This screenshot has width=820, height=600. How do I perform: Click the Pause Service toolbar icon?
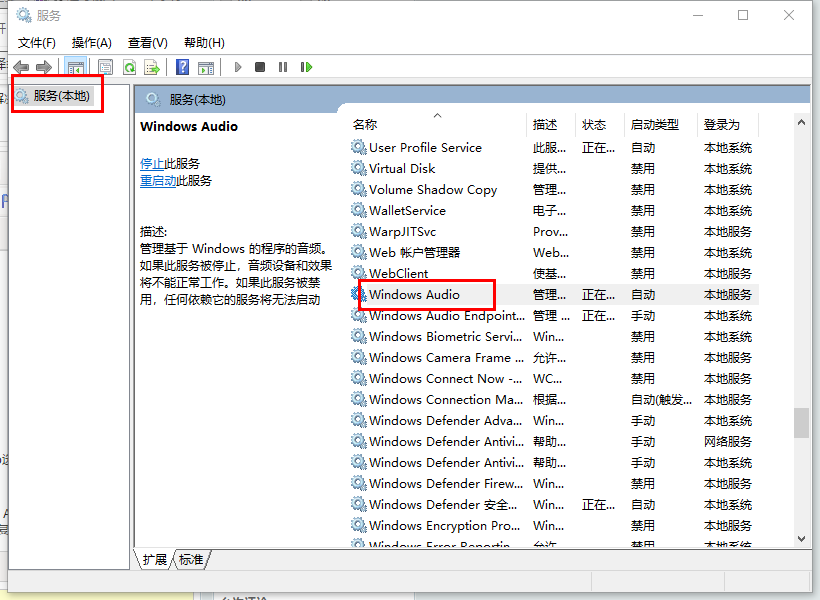(x=283, y=67)
